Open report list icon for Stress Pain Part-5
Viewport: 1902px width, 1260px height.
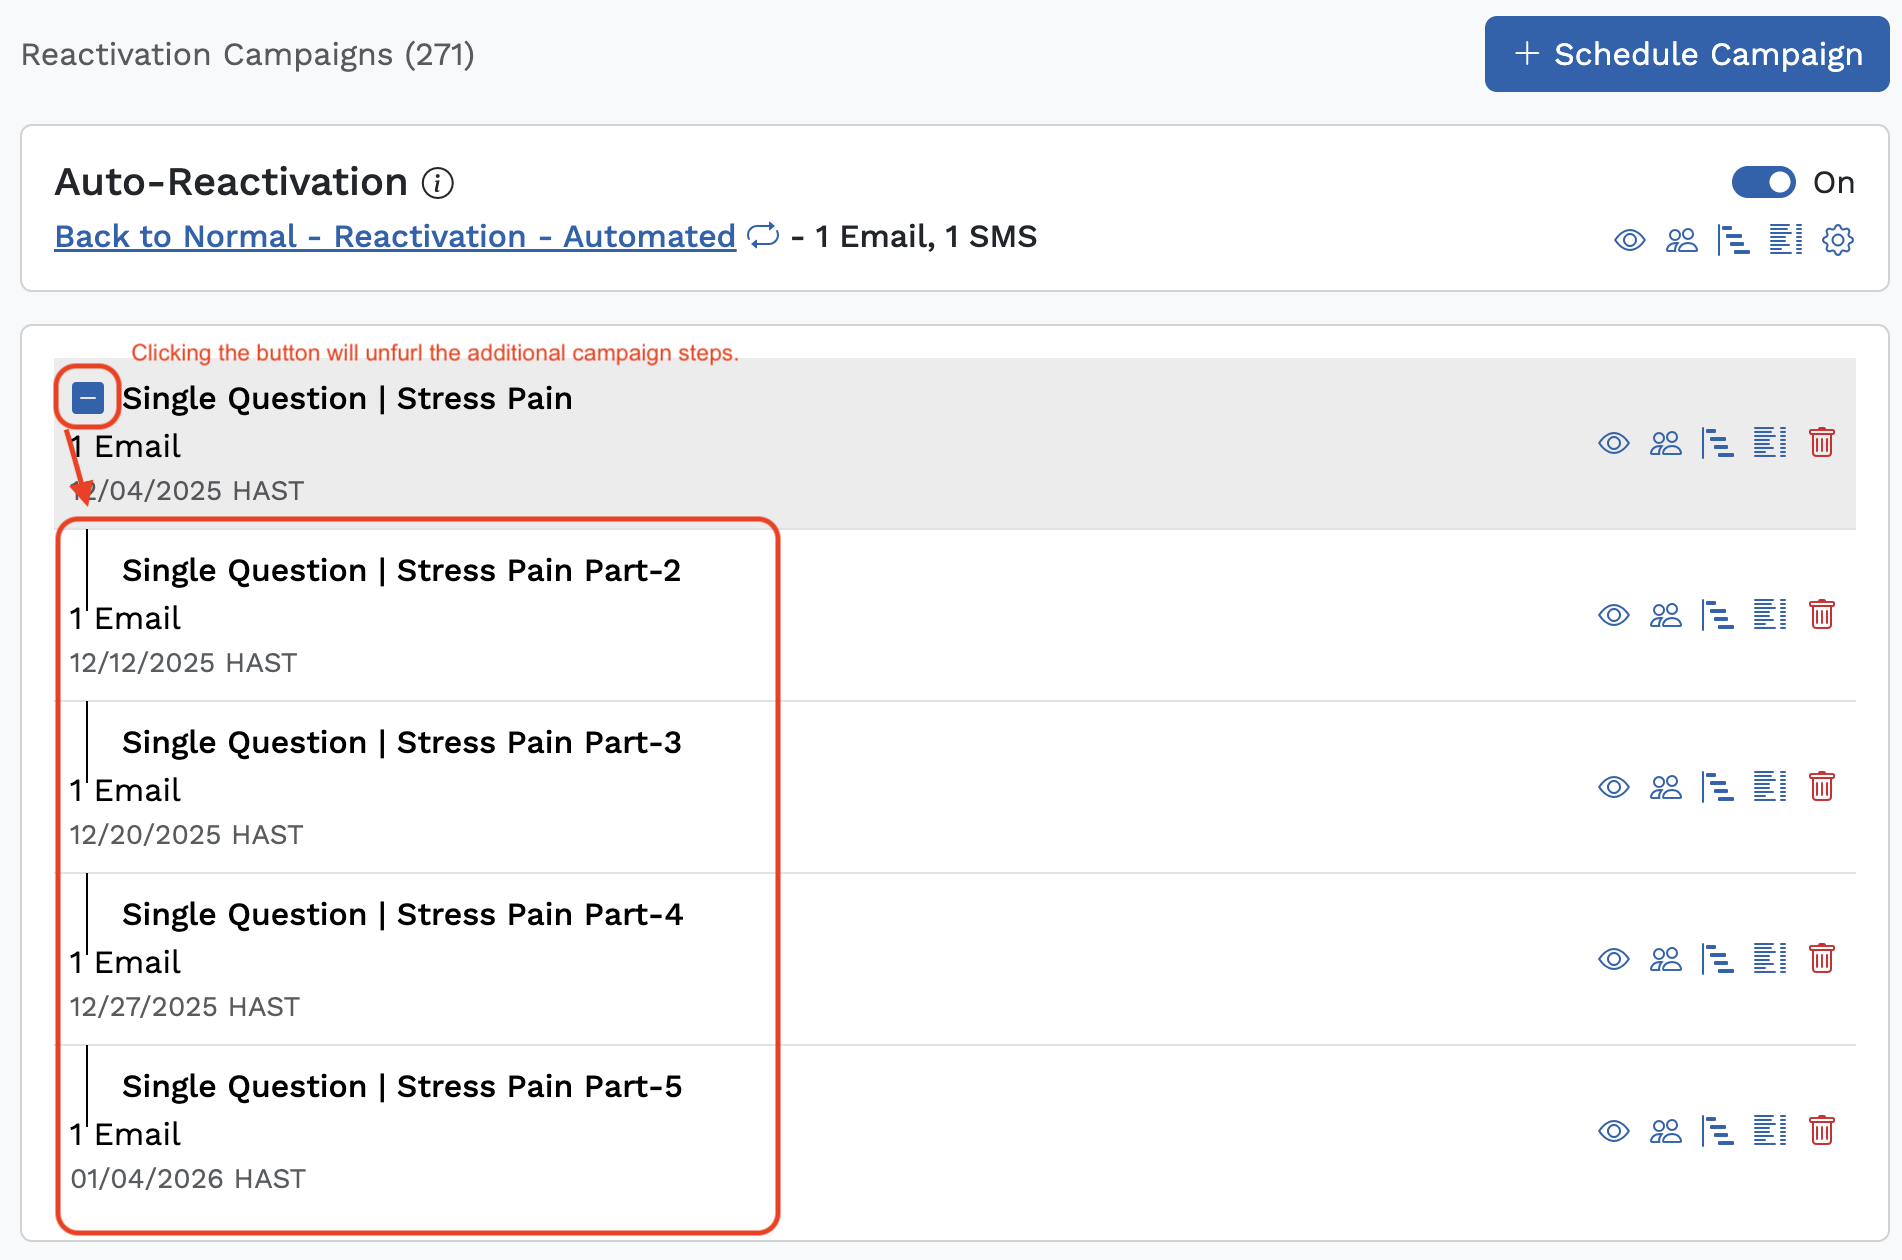(x=1770, y=1131)
